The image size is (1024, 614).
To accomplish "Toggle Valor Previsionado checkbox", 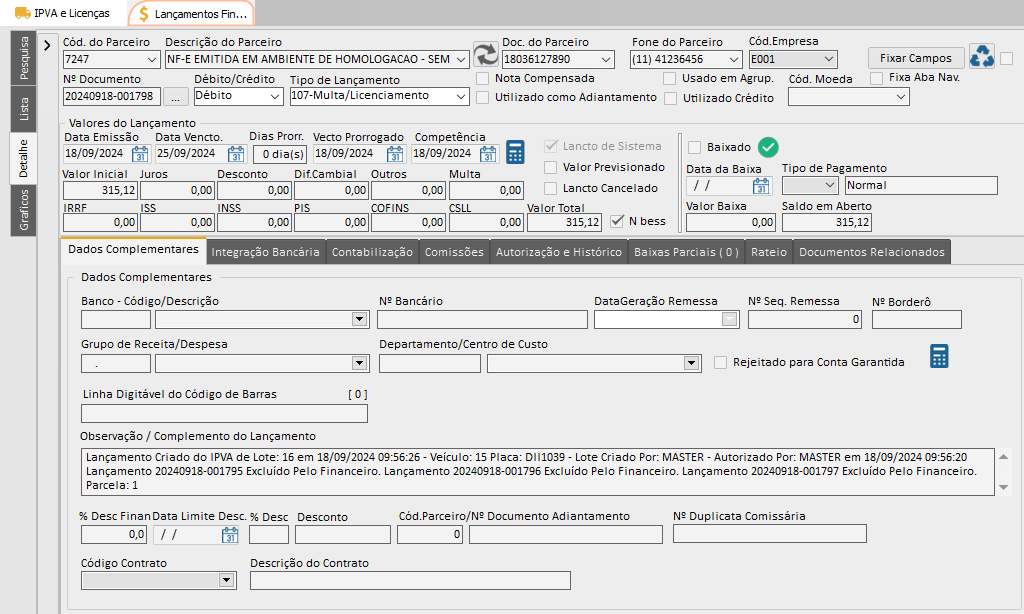I will [551, 167].
